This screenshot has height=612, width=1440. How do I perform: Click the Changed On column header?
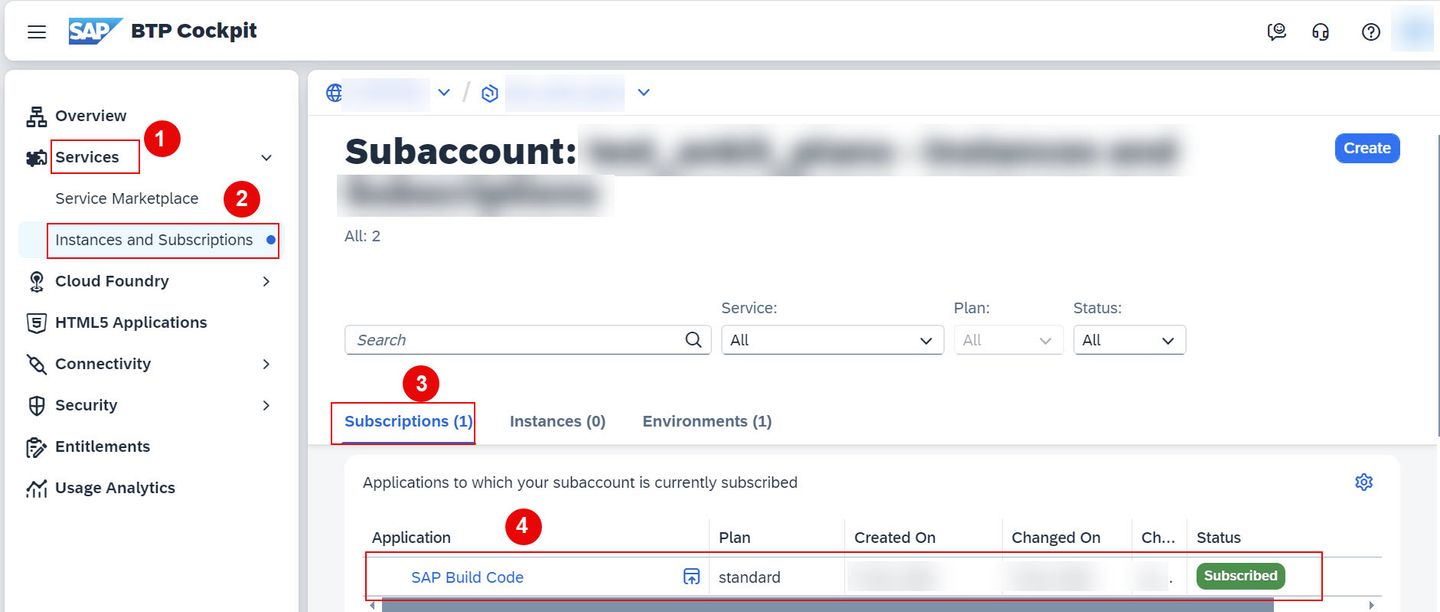point(1056,538)
